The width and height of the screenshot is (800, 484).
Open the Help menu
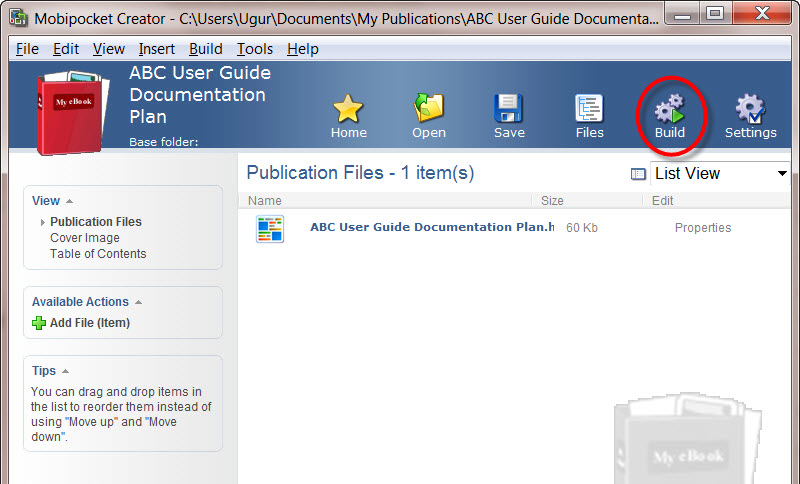click(303, 49)
